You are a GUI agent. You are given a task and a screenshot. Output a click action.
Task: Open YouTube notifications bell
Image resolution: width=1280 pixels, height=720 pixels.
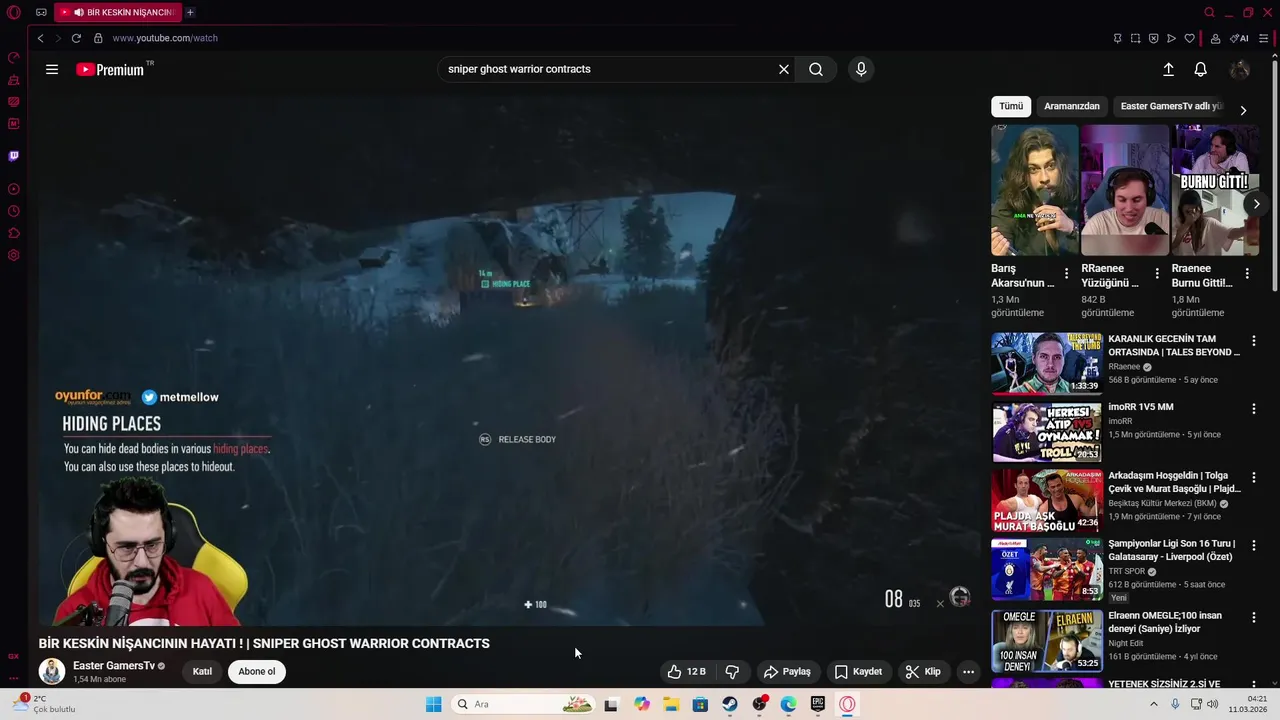point(1200,69)
